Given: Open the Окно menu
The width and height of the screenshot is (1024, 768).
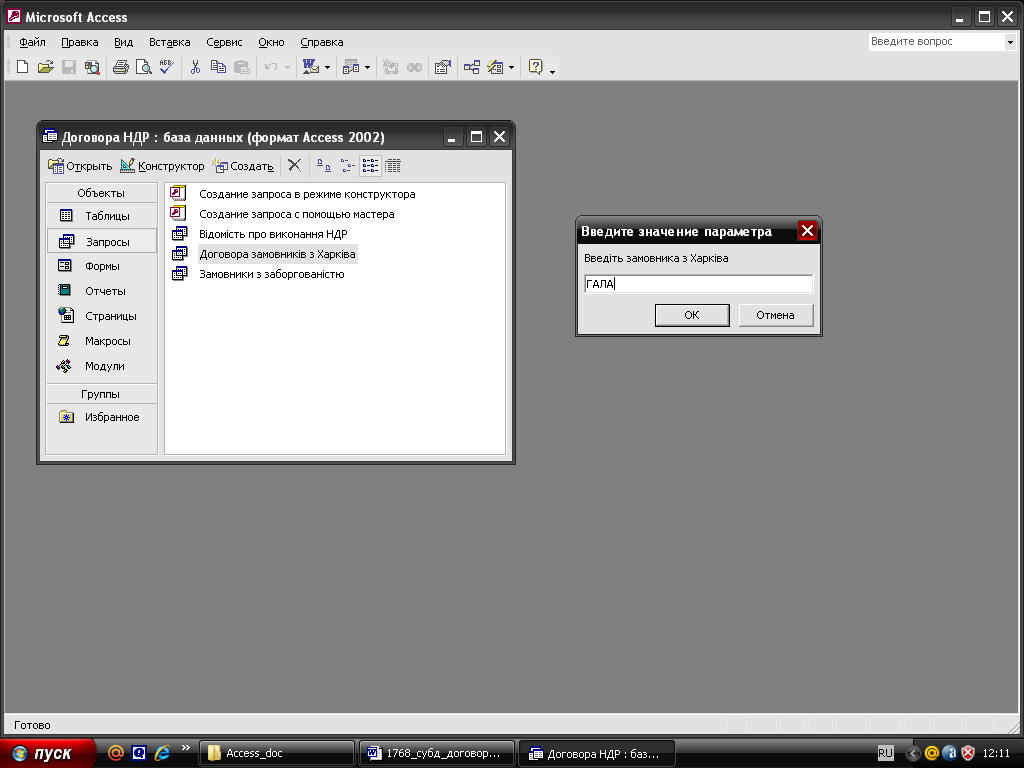Looking at the screenshot, I should (271, 42).
